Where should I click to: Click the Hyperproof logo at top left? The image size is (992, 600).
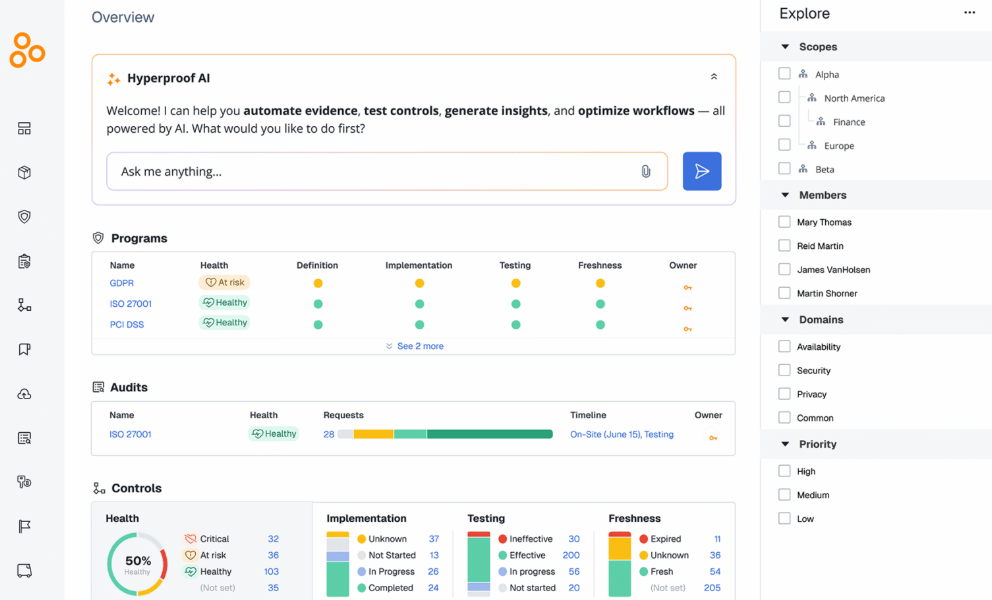coord(27,50)
